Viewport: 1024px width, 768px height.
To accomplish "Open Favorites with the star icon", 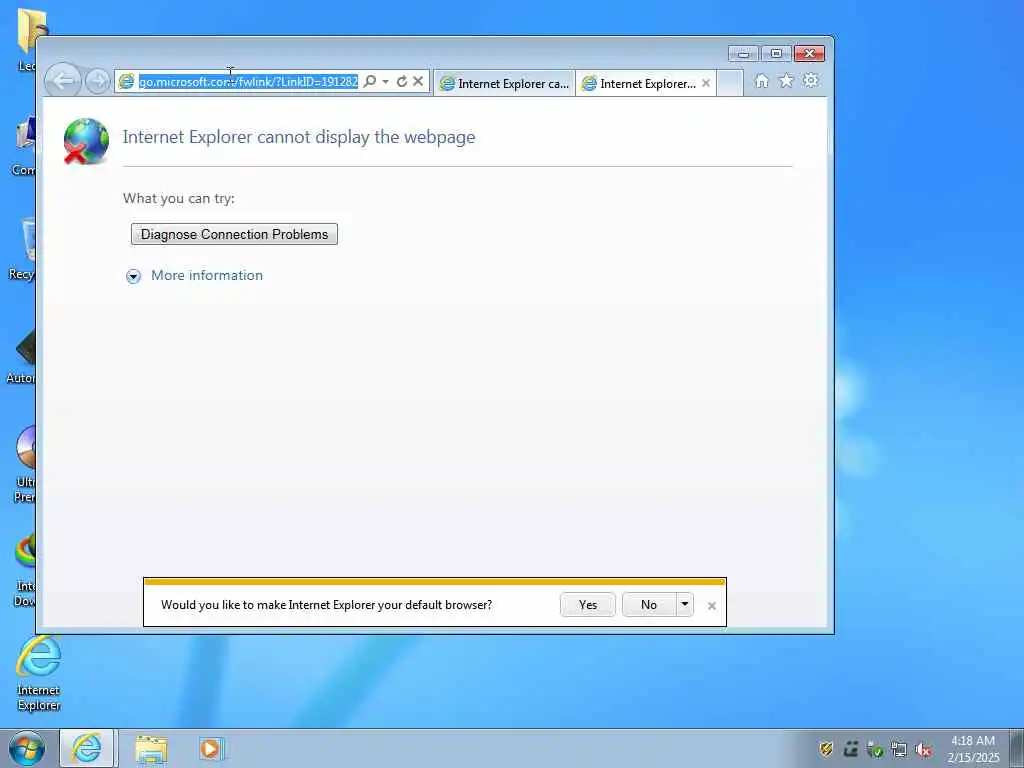I will (x=786, y=81).
